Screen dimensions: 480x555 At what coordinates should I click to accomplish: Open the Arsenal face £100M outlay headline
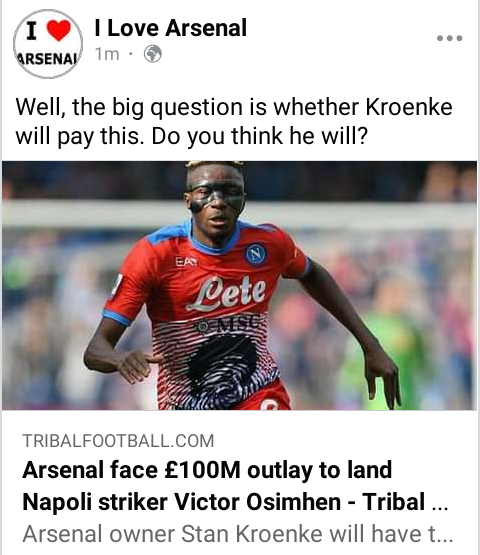[207, 470]
